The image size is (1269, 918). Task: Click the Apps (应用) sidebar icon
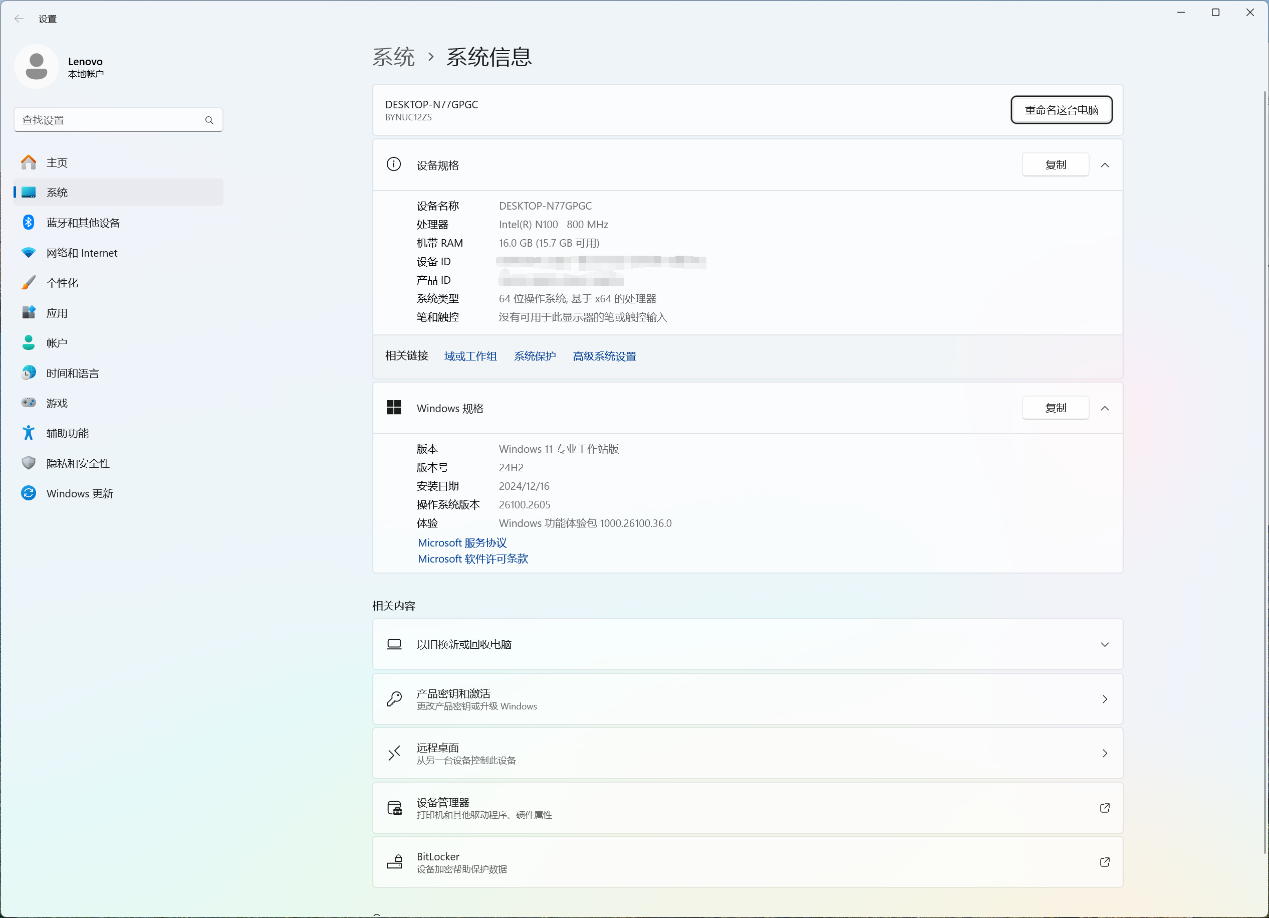(29, 313)
